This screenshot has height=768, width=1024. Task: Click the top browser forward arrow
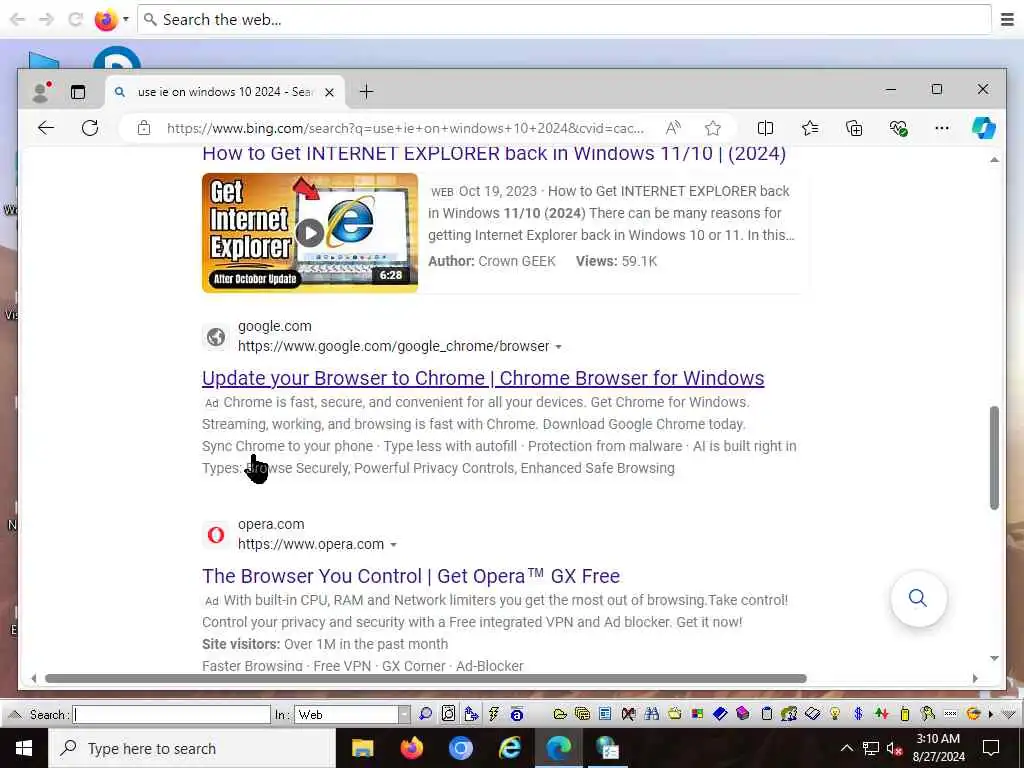(x=46, y=20)
